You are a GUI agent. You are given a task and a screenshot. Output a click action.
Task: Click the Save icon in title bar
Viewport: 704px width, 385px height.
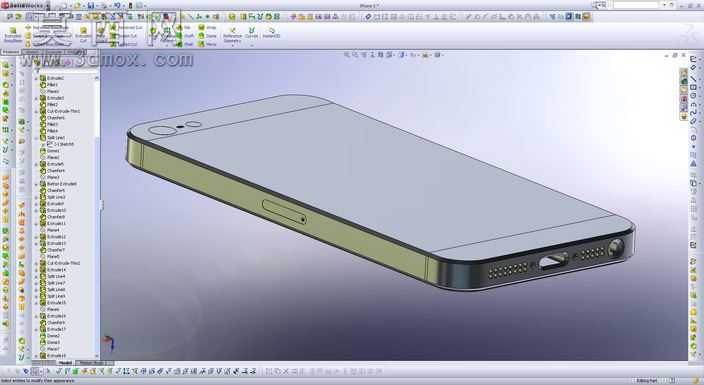coord(91,5)
